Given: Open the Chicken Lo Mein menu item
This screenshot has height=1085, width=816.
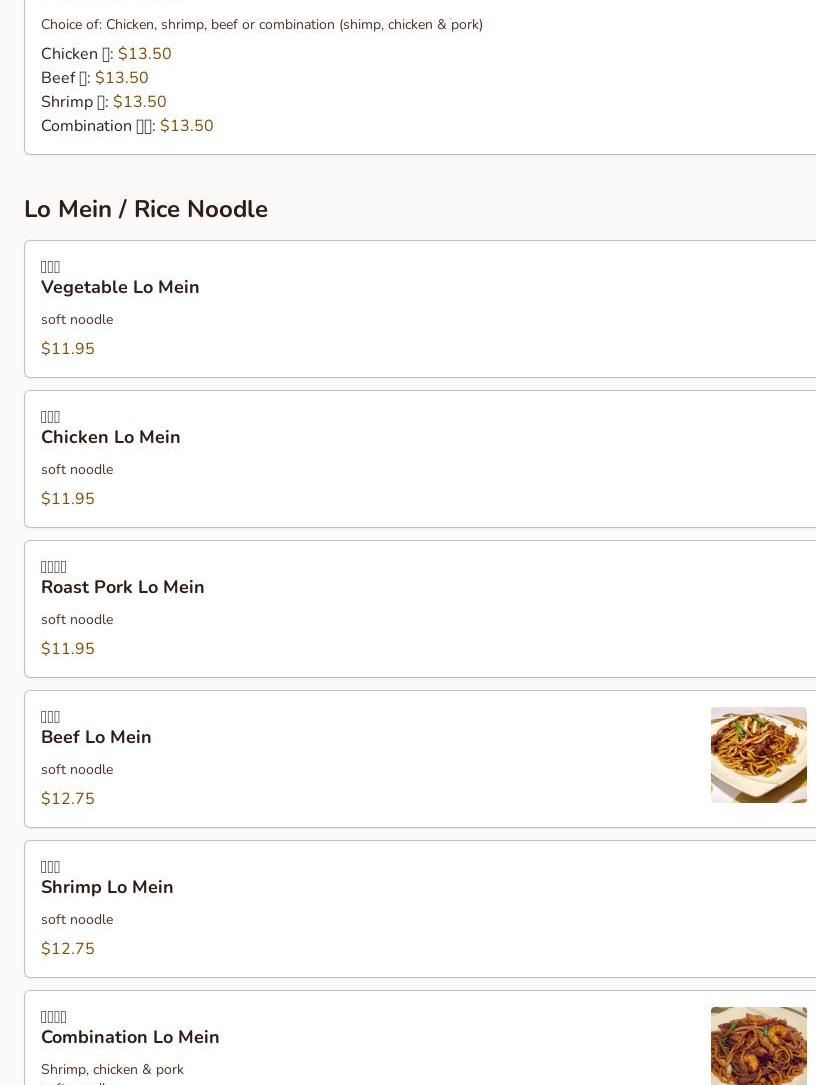Looking at the screenshot, I should pos(111,437).
